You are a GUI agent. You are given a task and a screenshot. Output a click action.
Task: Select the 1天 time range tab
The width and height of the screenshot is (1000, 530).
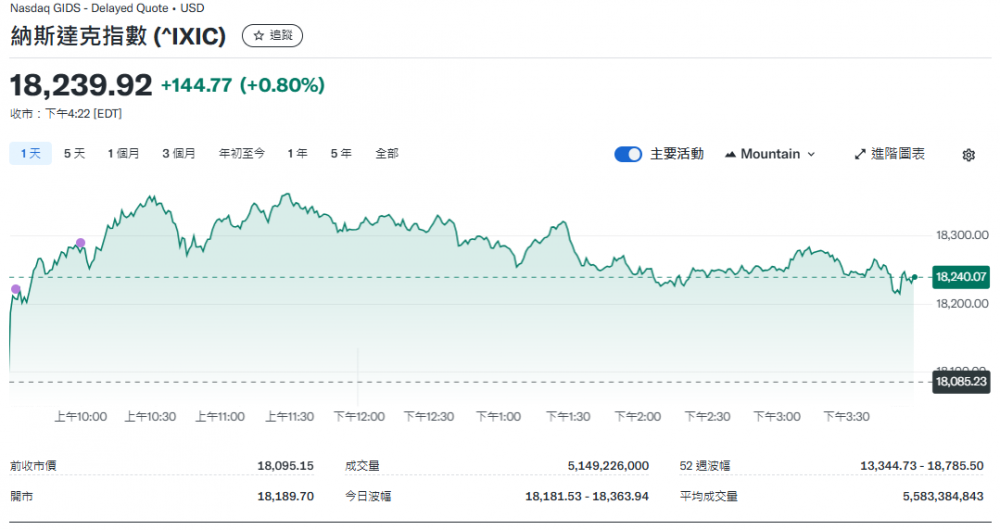click(30, 154)
